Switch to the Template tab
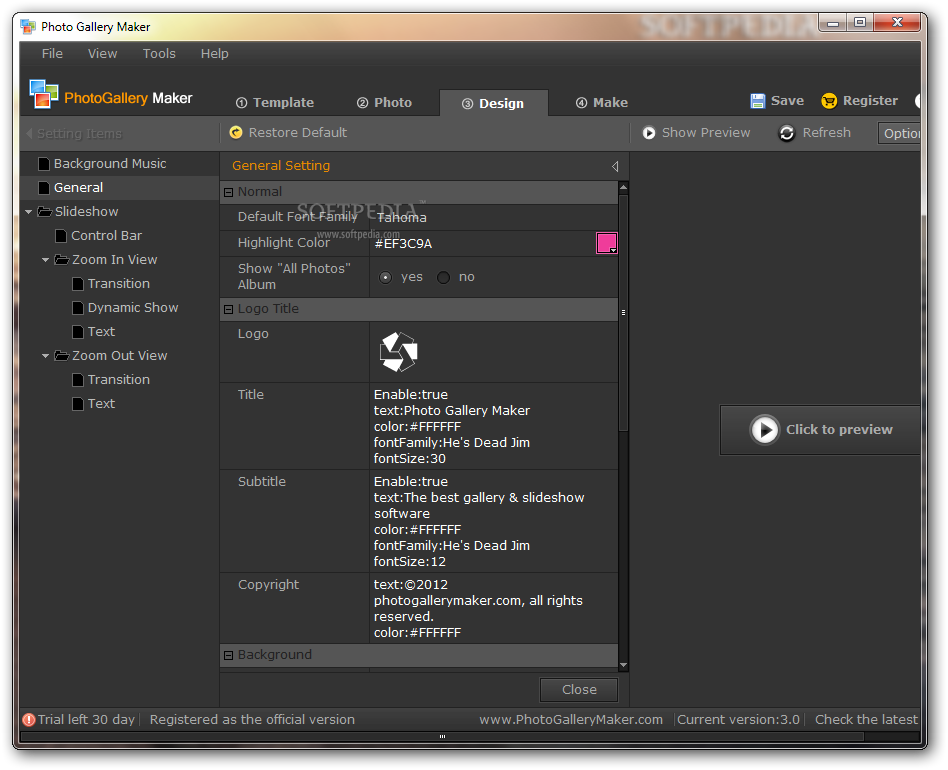 [x=274, y=103]
